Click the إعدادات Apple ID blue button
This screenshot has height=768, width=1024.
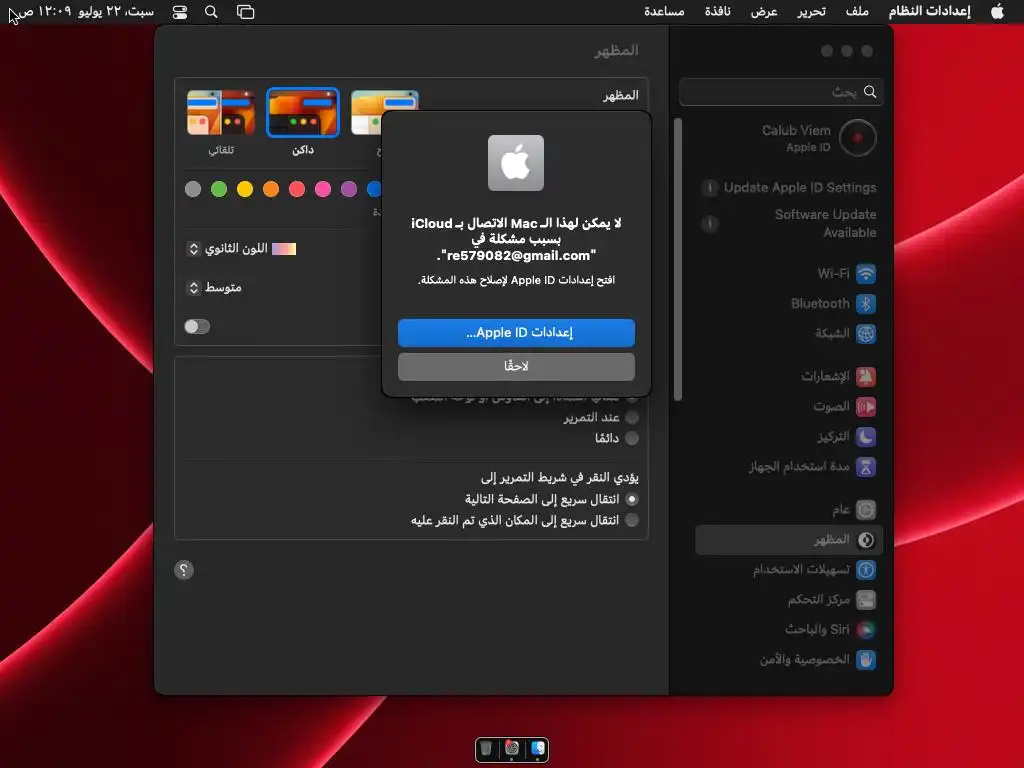pyautogui.click(x=516, y=333)
